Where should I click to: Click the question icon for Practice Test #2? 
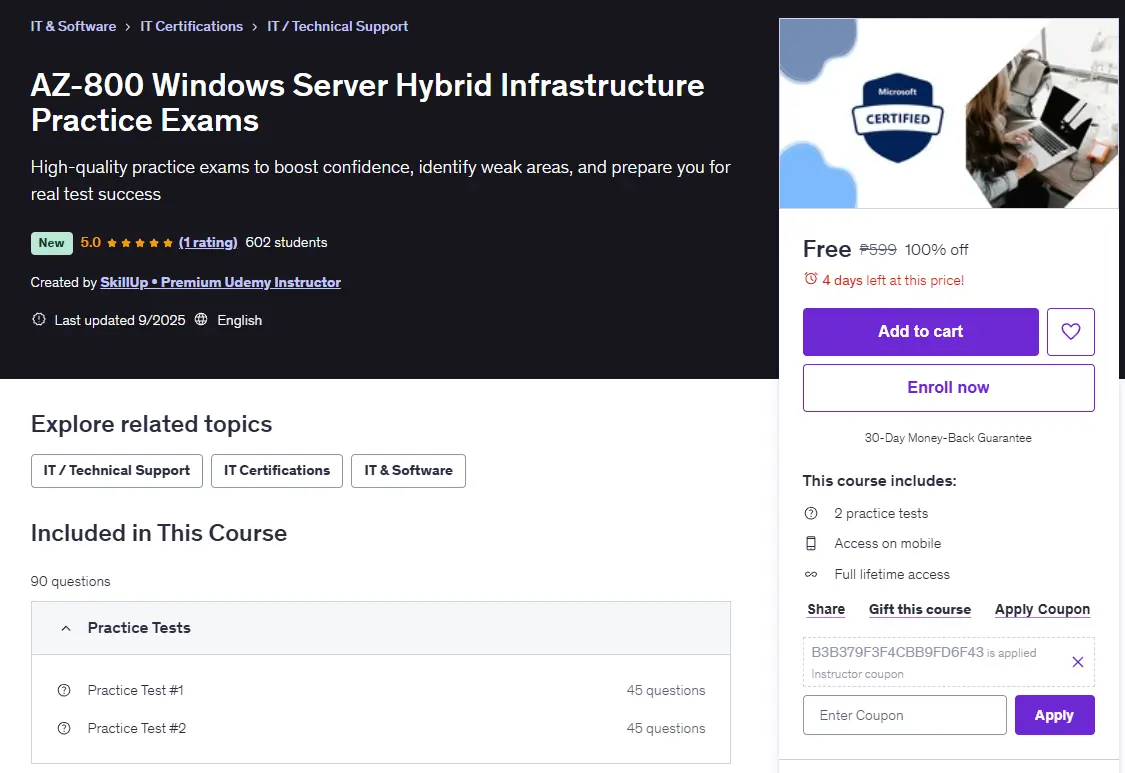64,728
